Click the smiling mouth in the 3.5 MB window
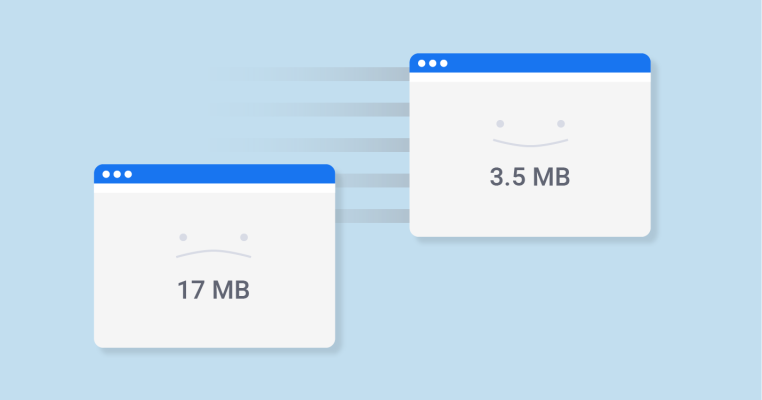The image size is (762, 400). [530, 143]
